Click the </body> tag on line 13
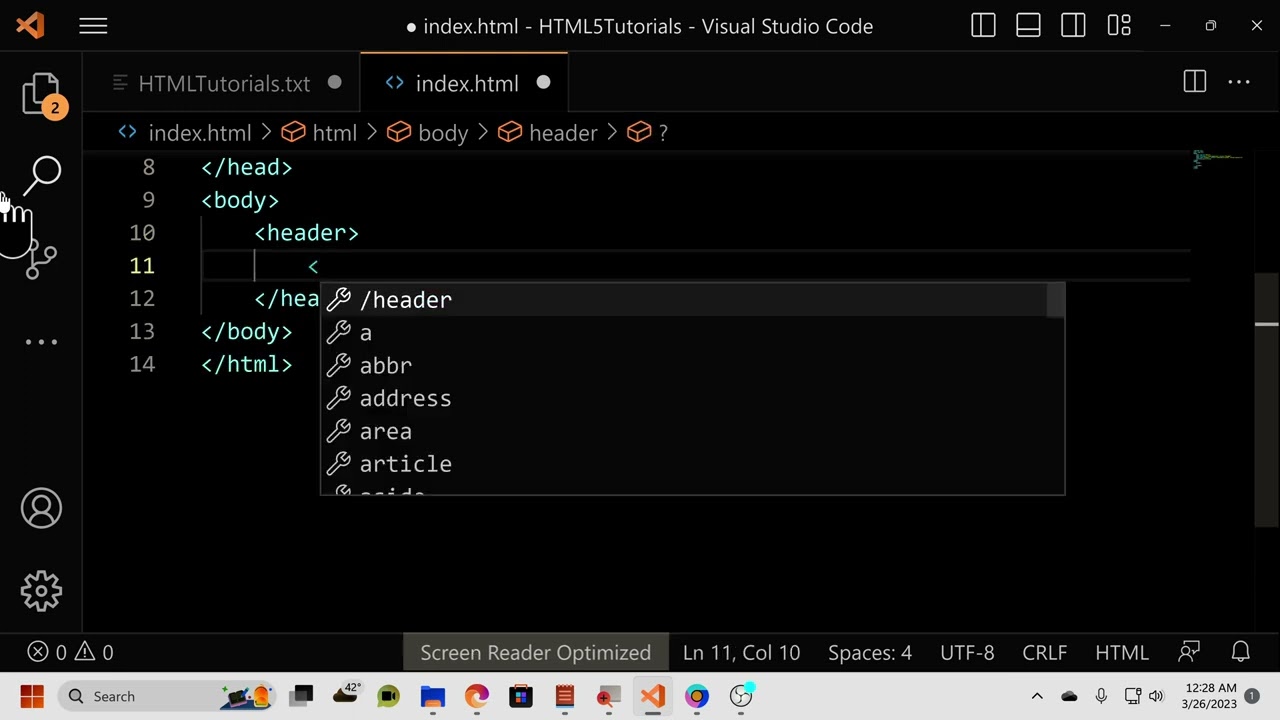 (247, 332)
